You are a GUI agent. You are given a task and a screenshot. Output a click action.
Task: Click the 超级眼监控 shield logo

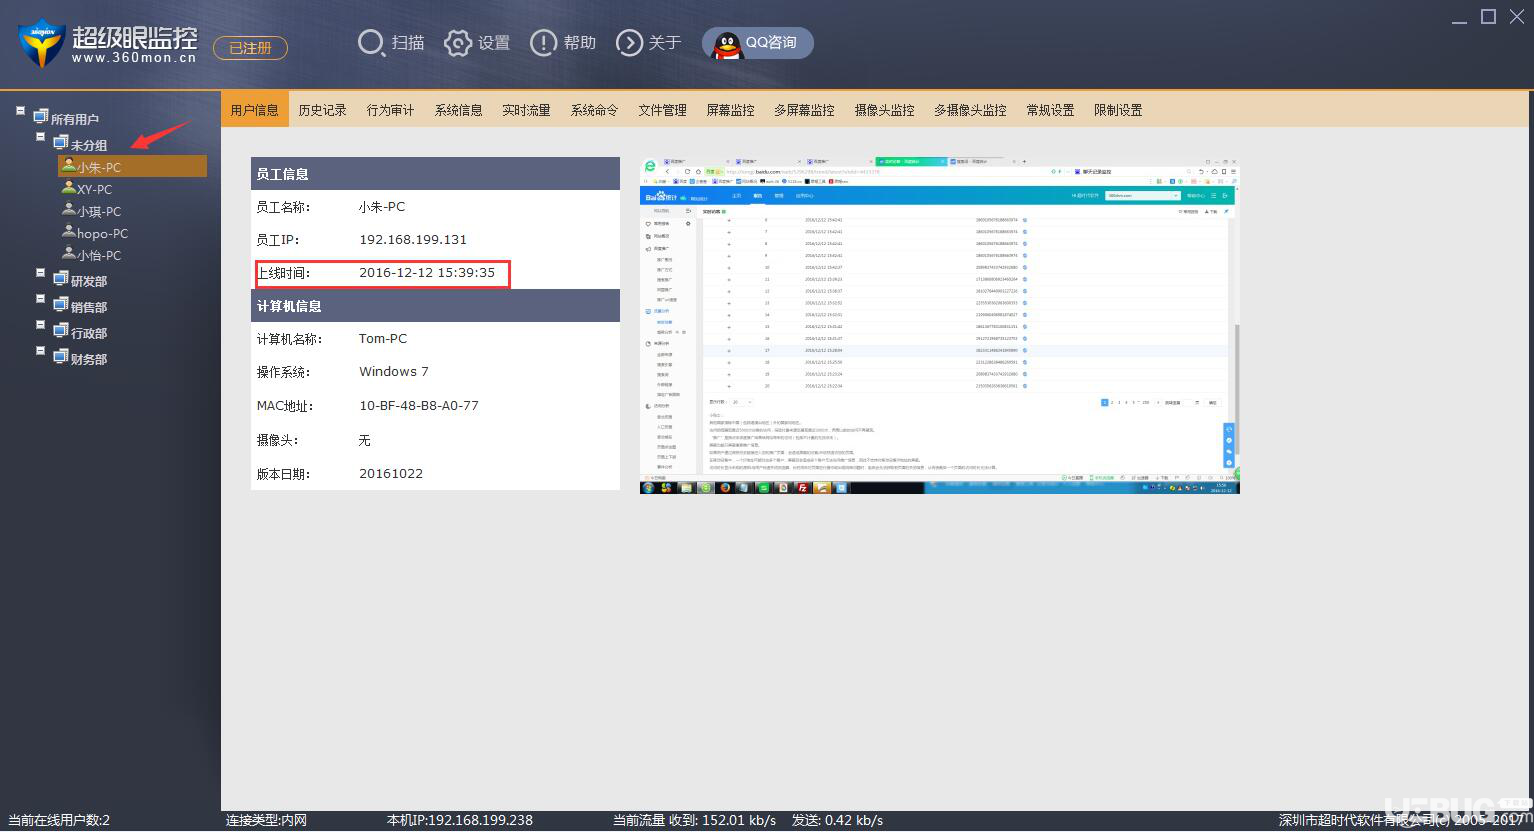point(41,43)
